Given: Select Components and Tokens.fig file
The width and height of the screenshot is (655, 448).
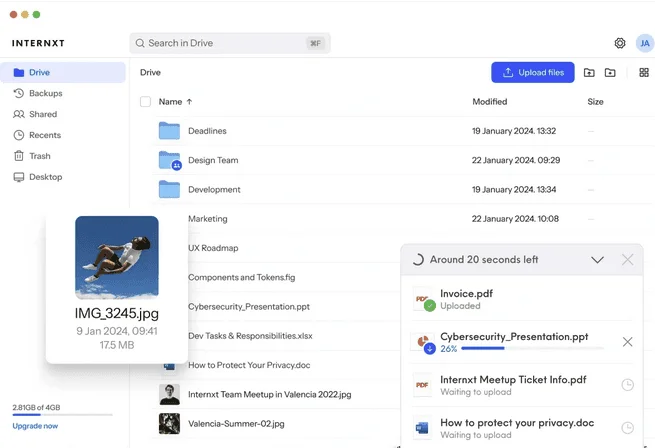Looking at the screenshot, I should [241, 277].
